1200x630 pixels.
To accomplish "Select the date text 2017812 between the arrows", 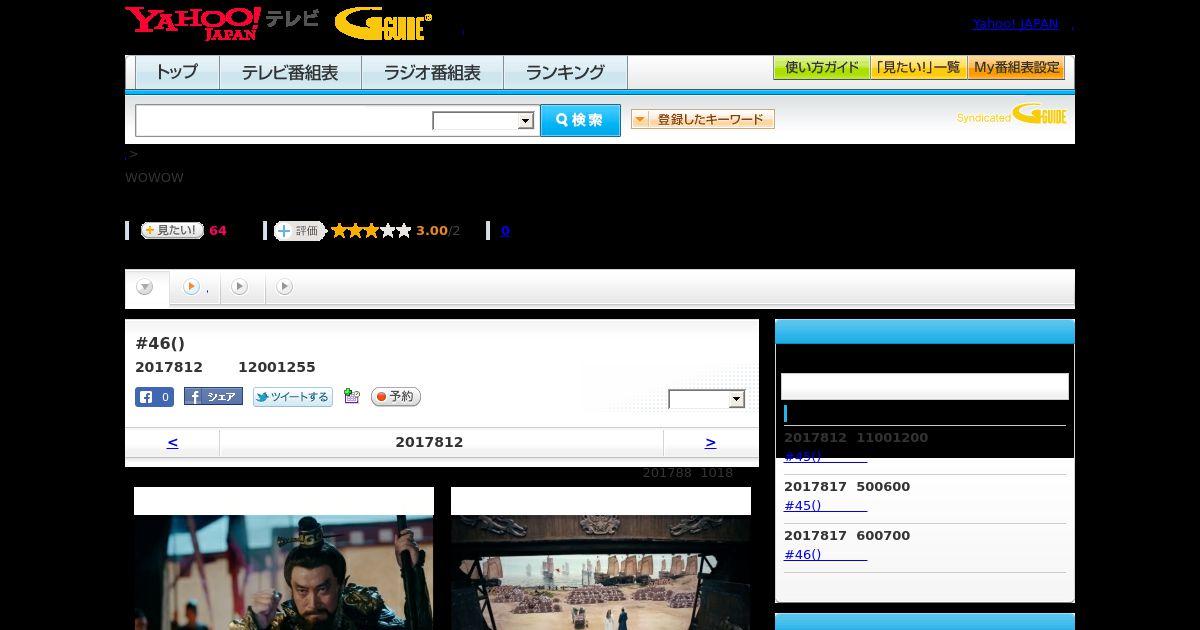I will pos(429,442).
